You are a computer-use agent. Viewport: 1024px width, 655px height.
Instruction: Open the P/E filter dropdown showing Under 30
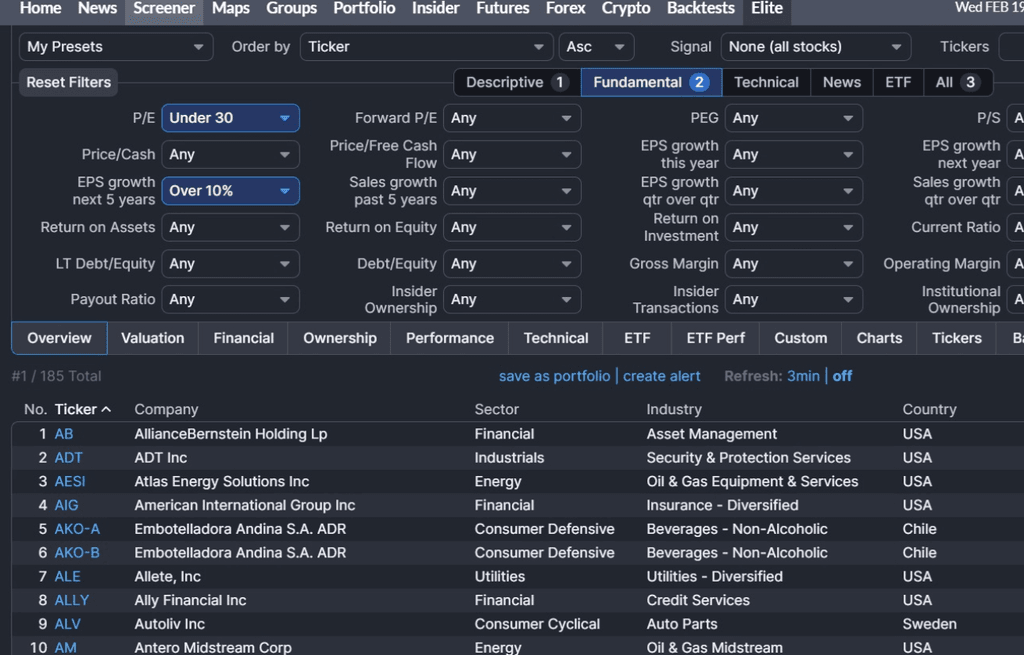(230, 117)
